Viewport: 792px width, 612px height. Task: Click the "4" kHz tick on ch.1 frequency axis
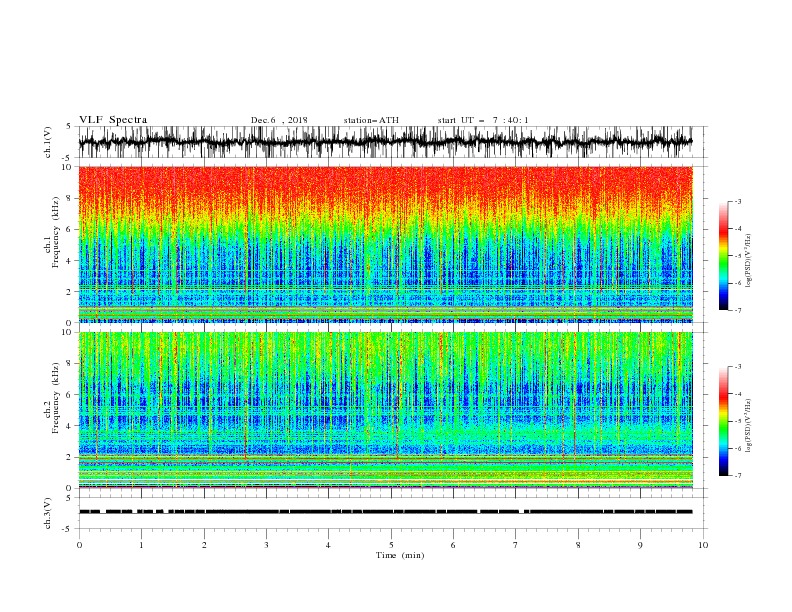click(69, 261)
